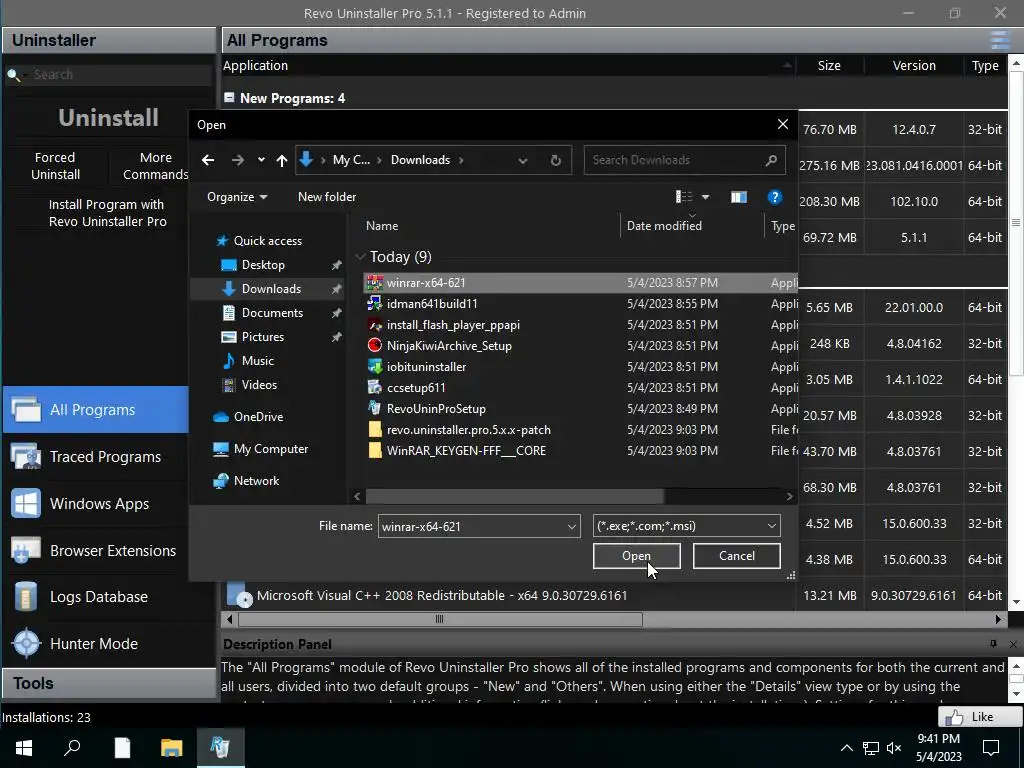This screenshot has height=768, width=1024.
Task: Open the File name combo box dropdown
Action: coord(571,526)
